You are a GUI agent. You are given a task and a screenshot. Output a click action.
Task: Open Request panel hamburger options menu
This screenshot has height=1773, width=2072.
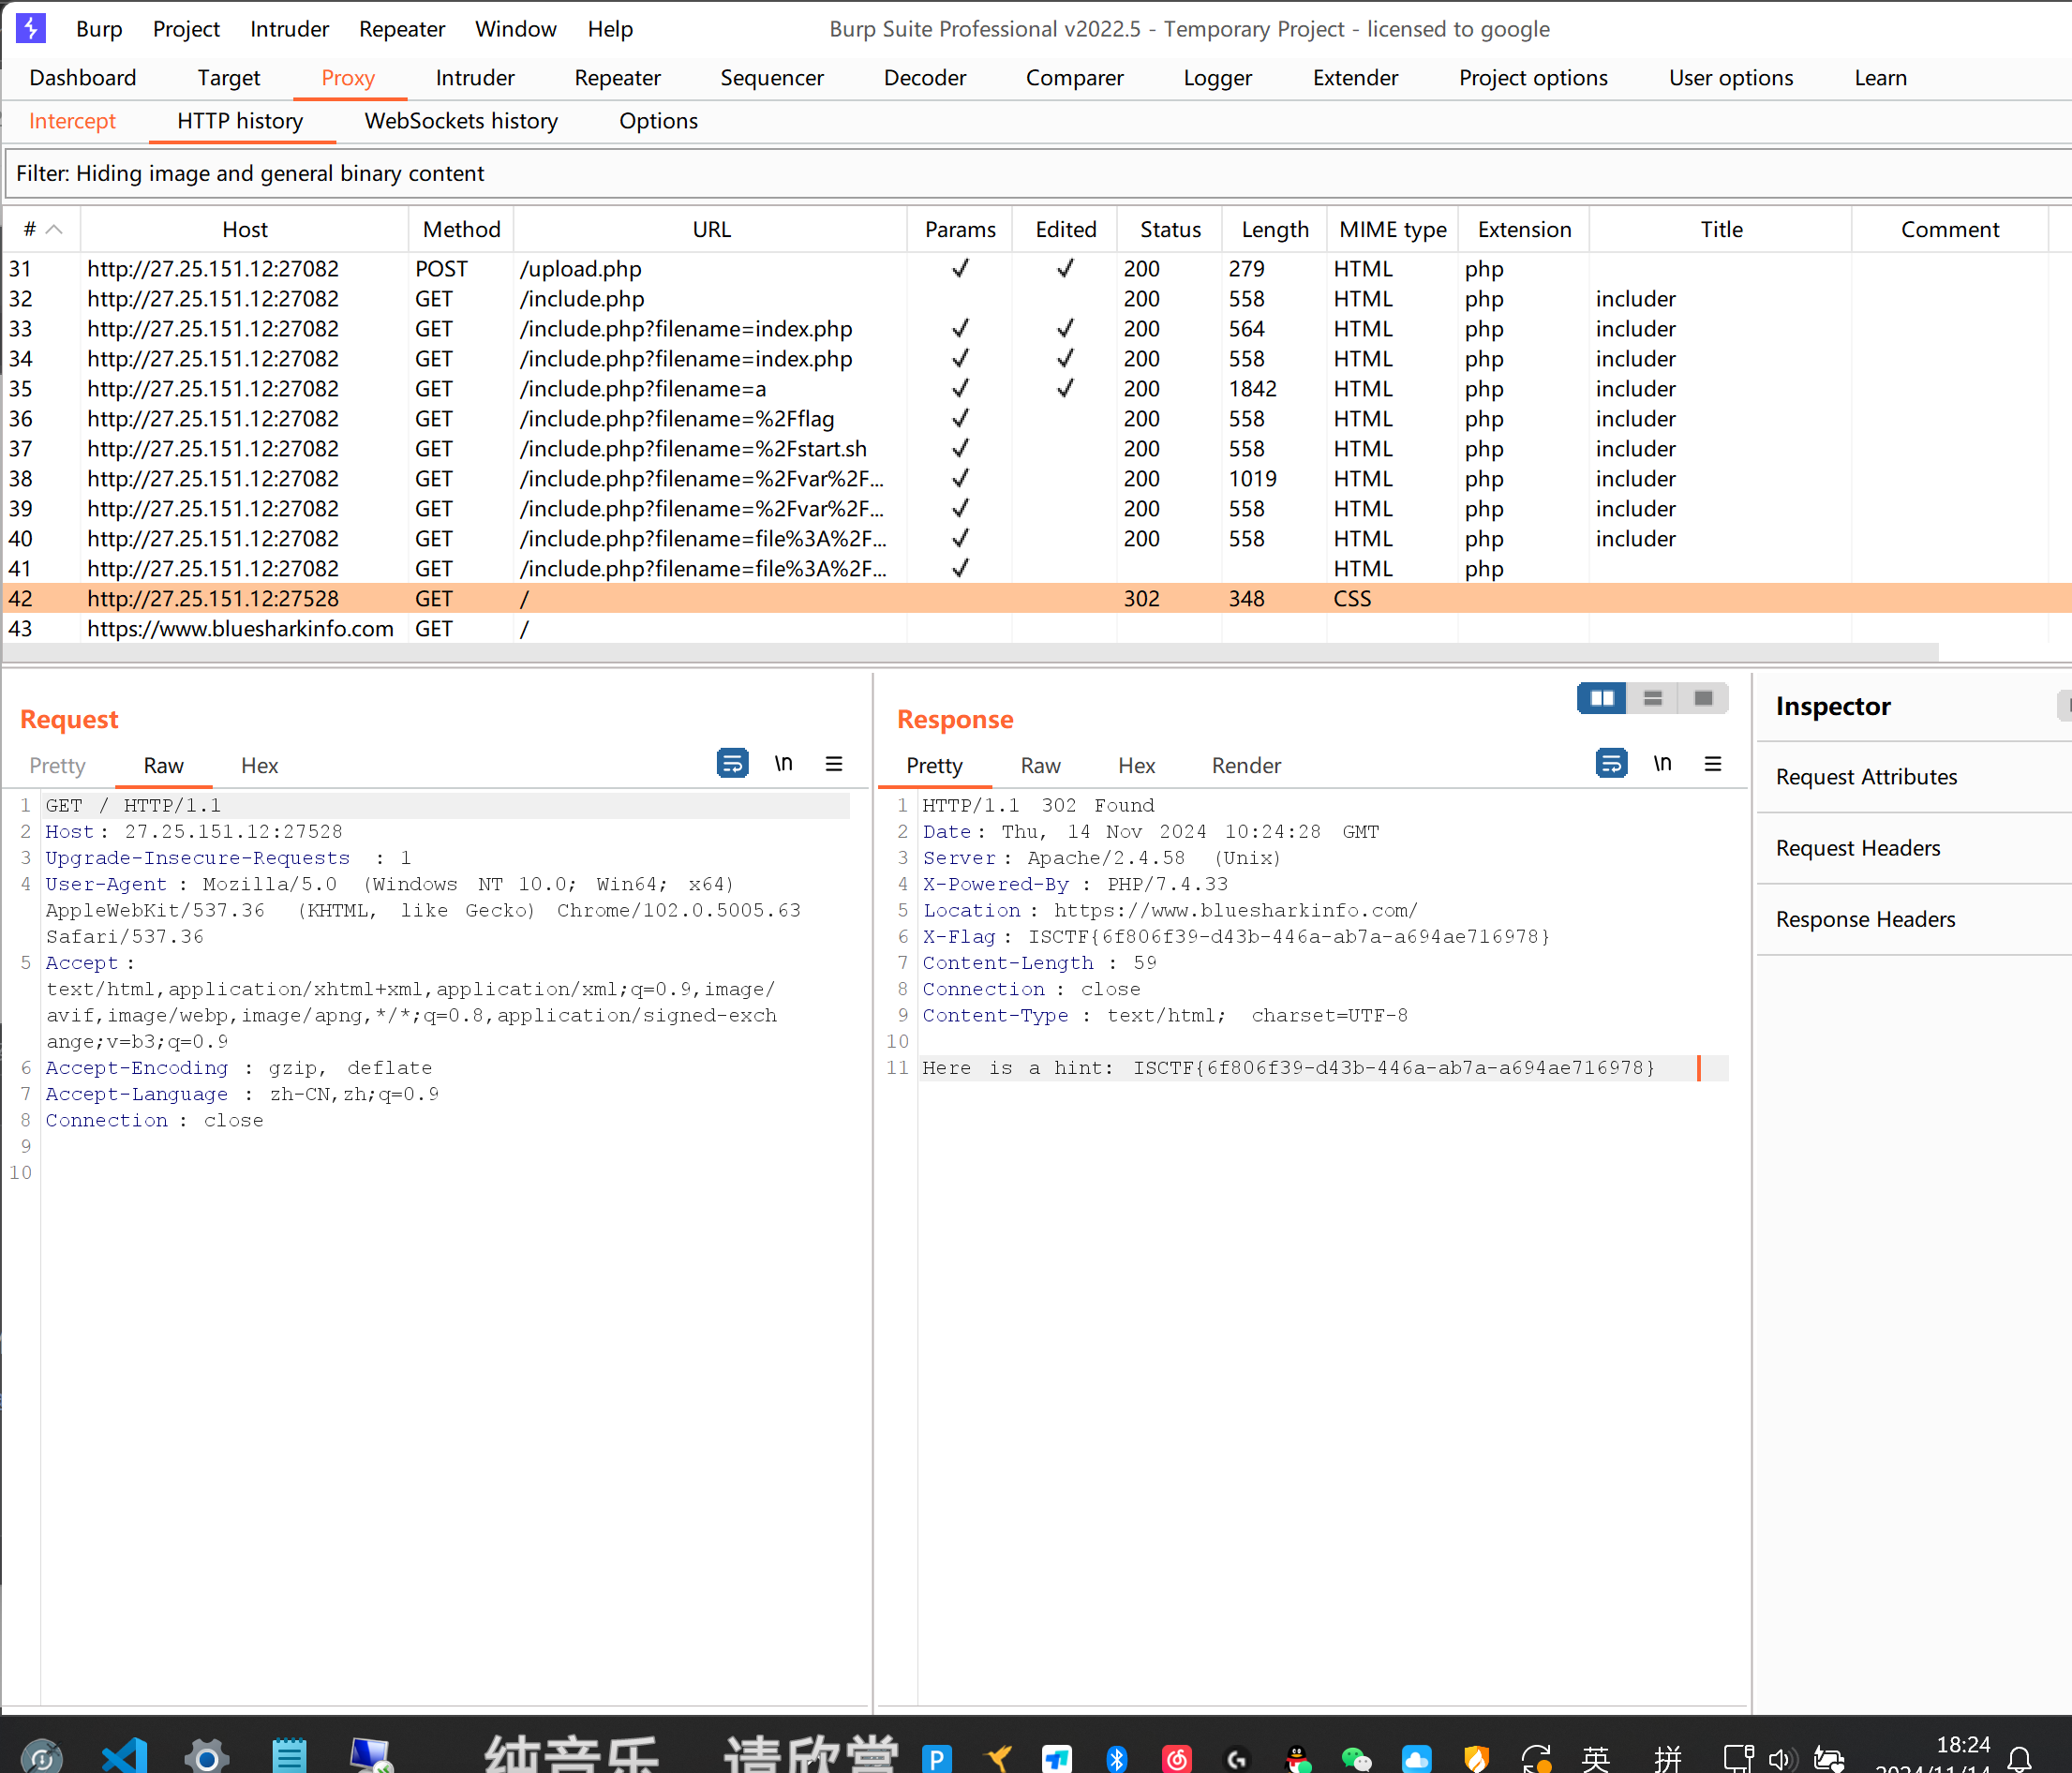[834, 764]
